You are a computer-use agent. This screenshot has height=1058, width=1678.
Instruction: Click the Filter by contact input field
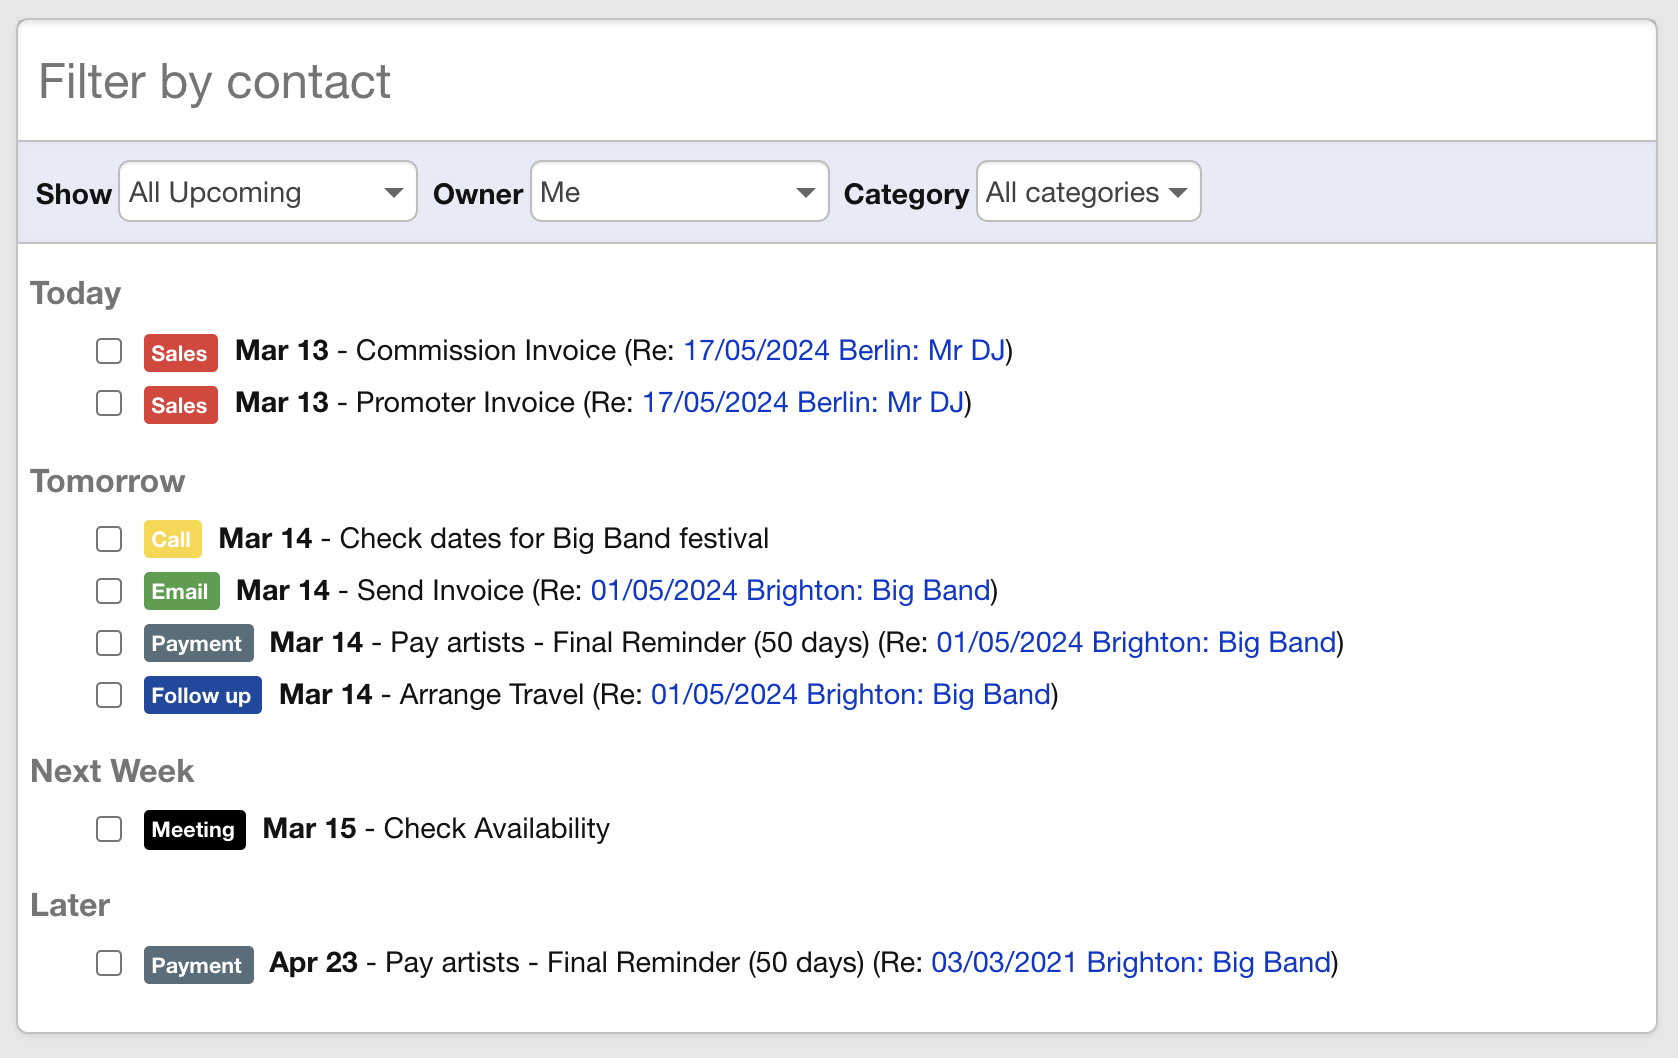pyautogui.click(x=836, y=81)
